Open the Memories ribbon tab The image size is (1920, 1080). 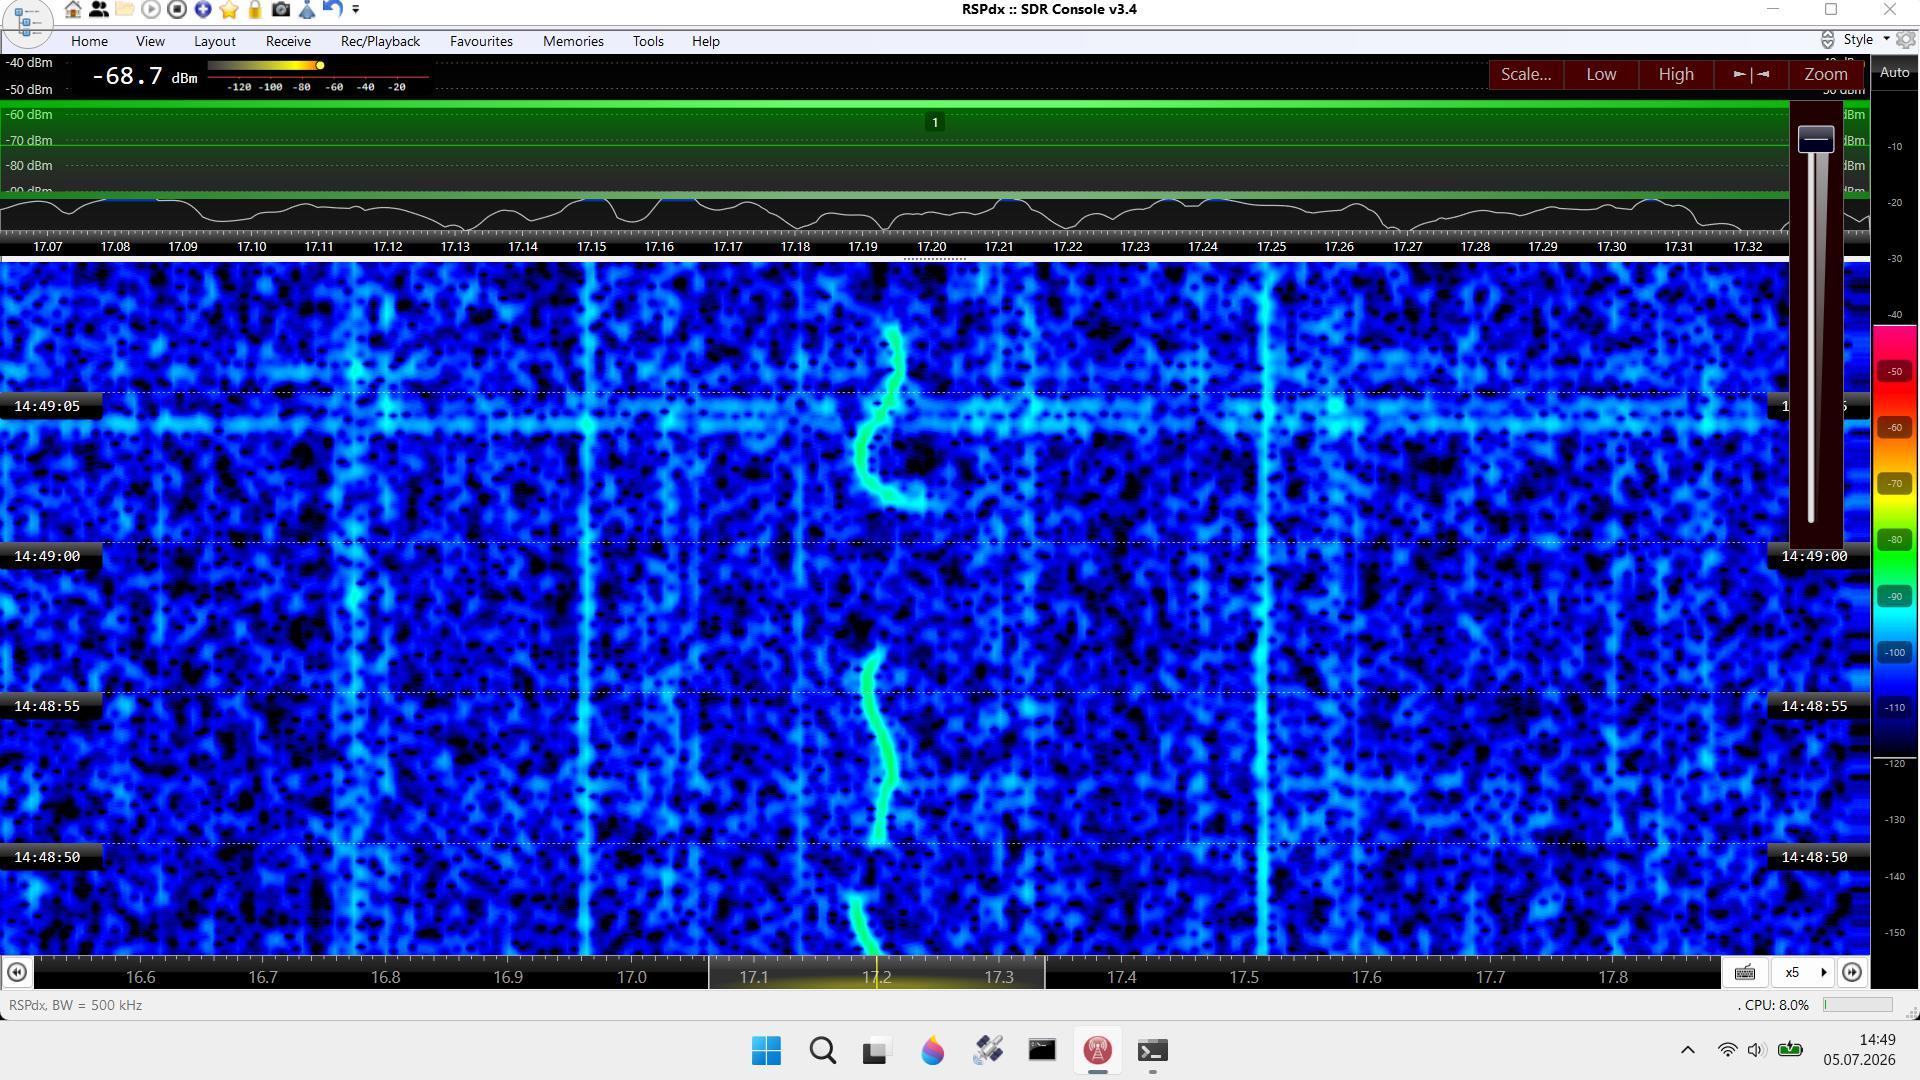pyautogui.click(x=573, y=41)
